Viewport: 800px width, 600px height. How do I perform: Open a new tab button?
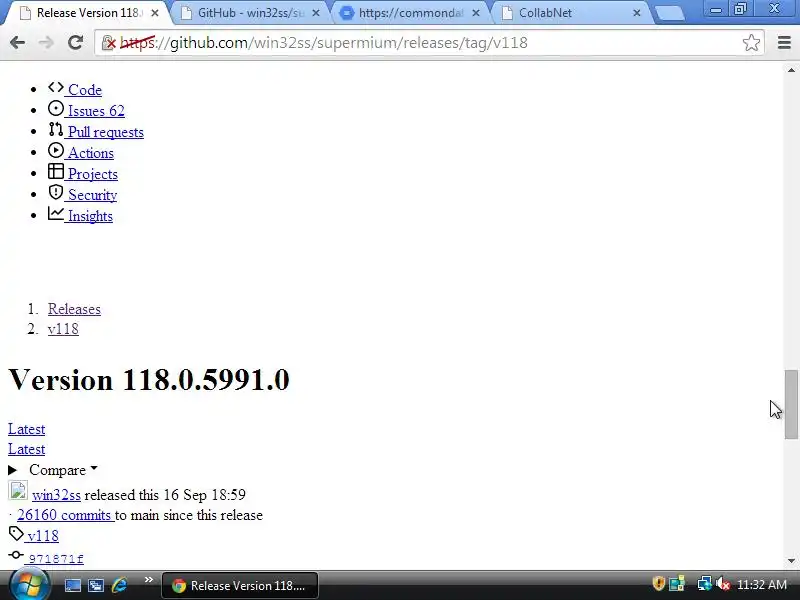tap(669, 13)
